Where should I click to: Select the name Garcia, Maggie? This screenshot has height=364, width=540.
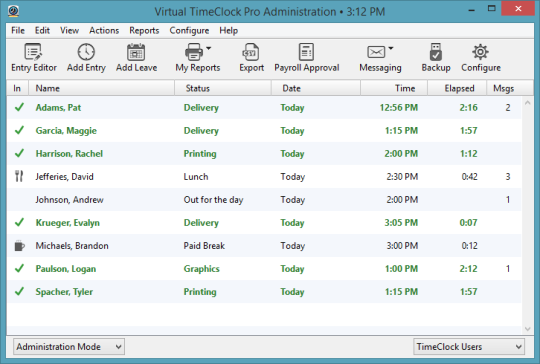pos(66,131)
